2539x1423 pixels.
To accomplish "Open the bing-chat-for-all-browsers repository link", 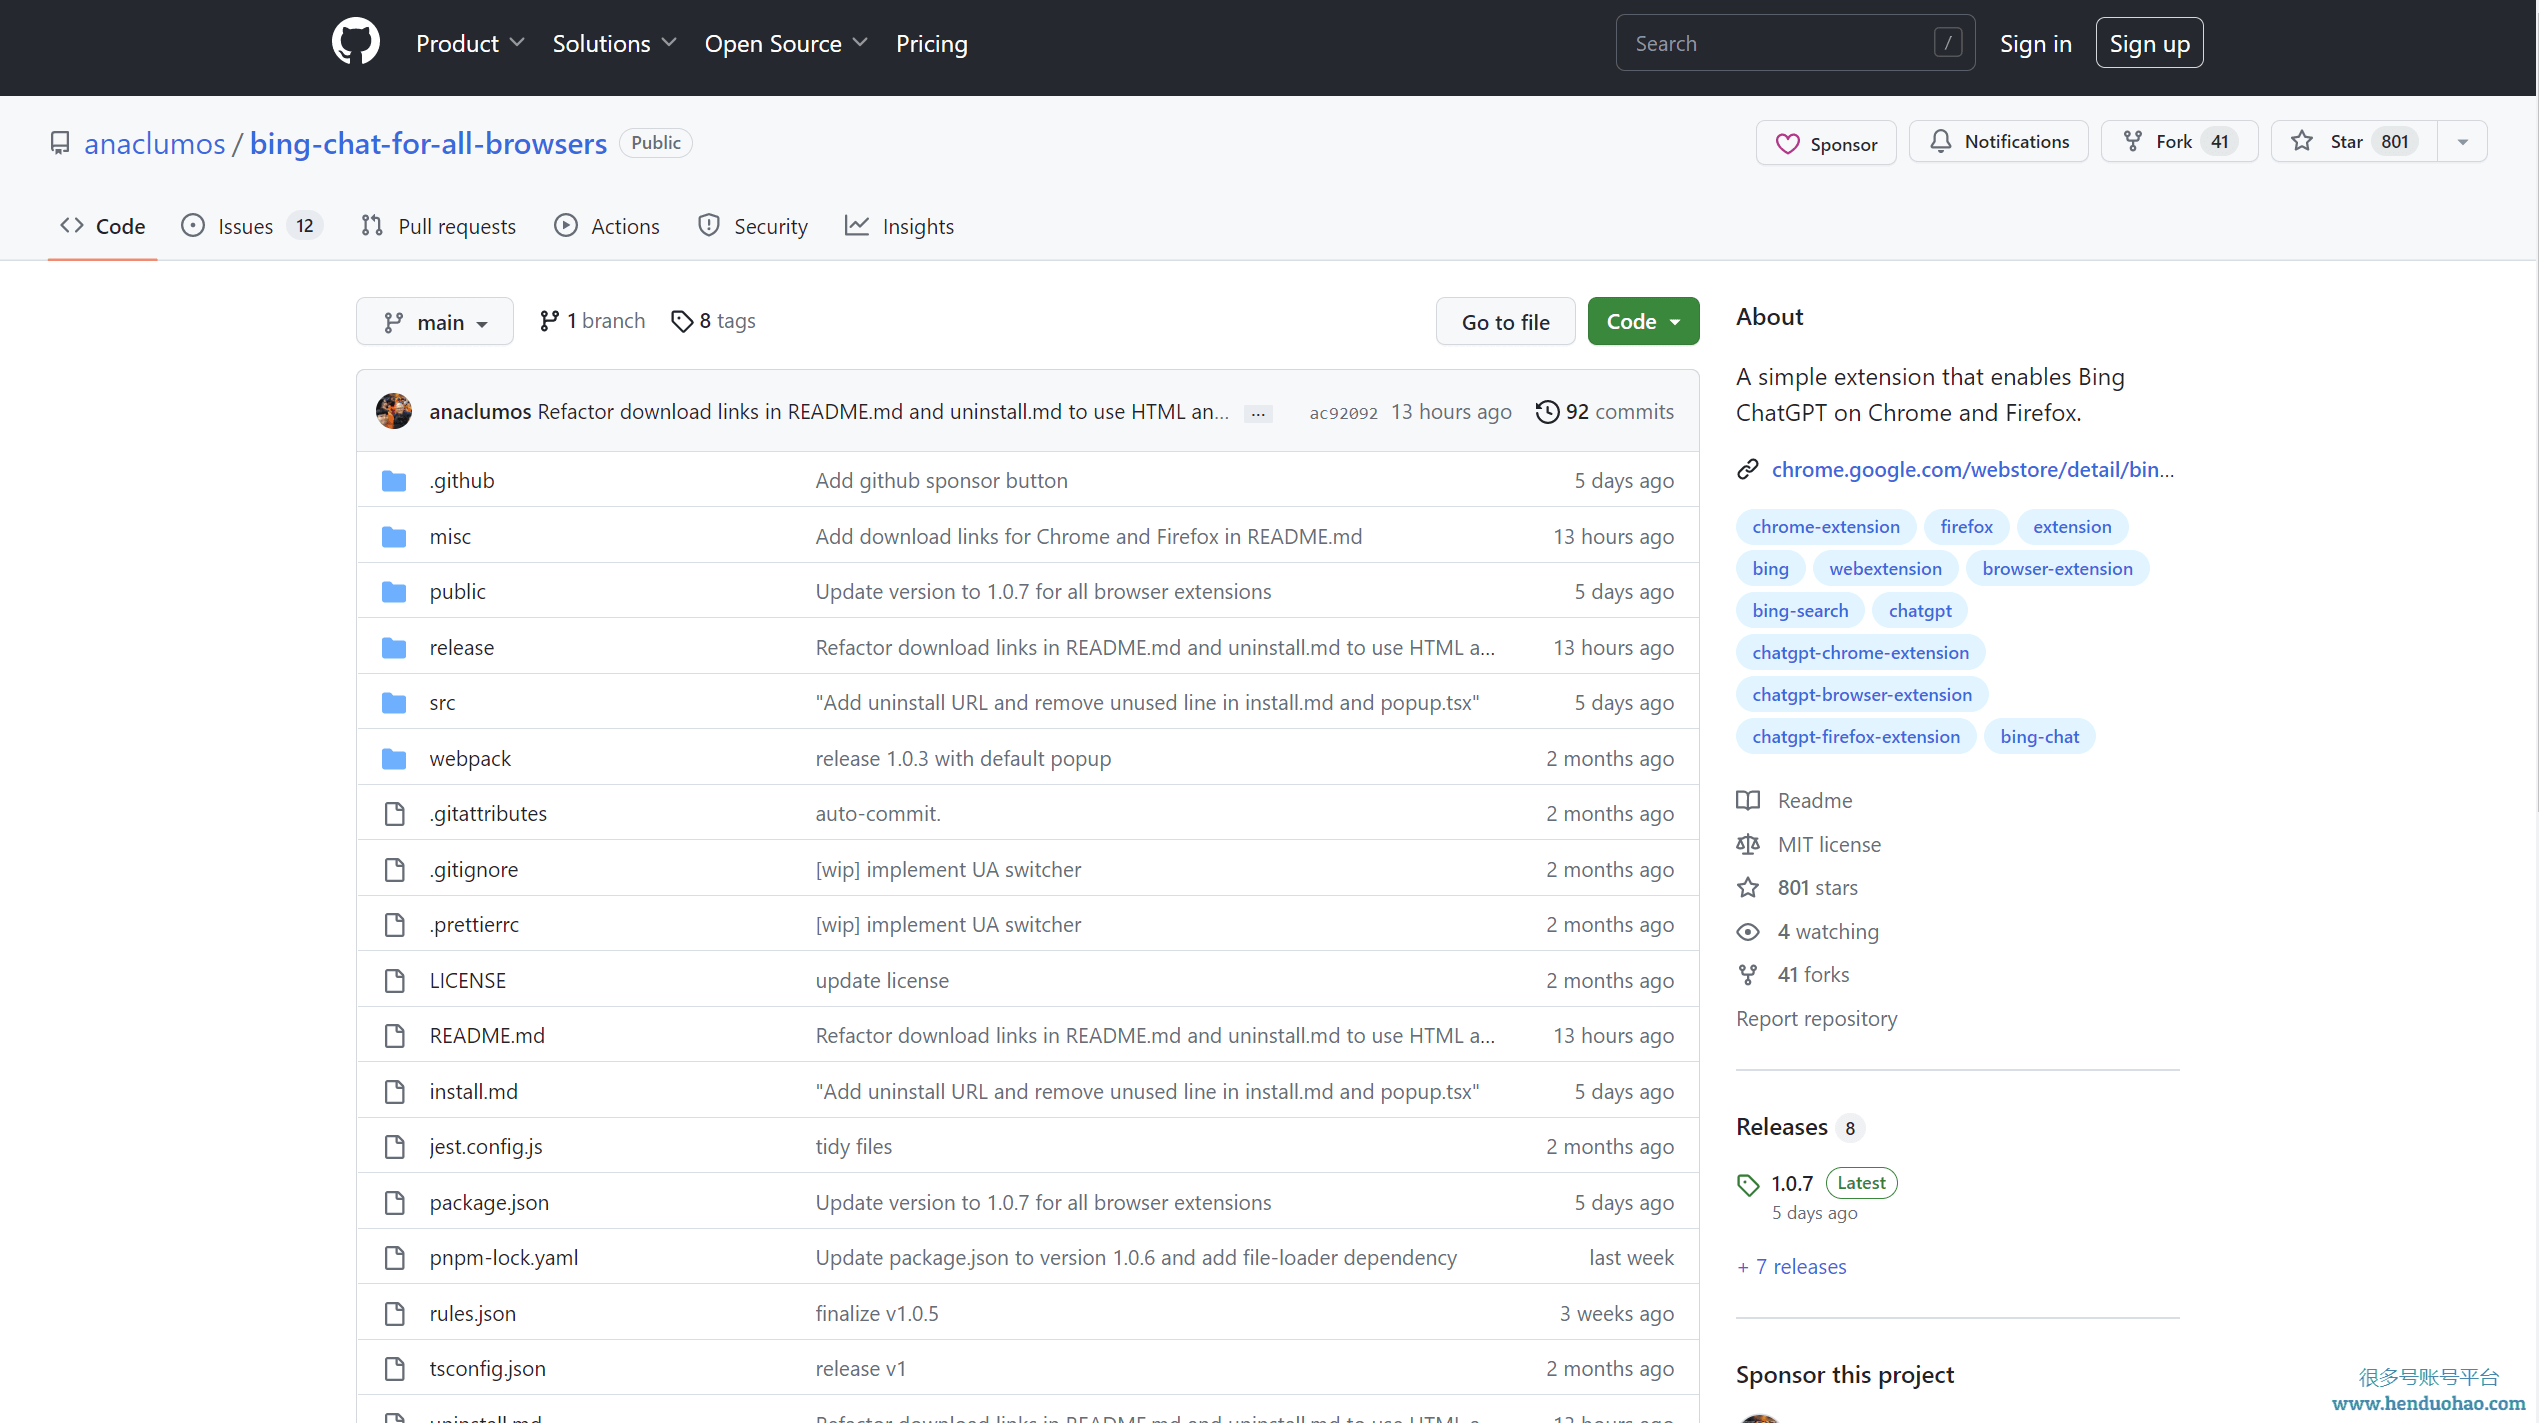I will (x=428, y=143).
